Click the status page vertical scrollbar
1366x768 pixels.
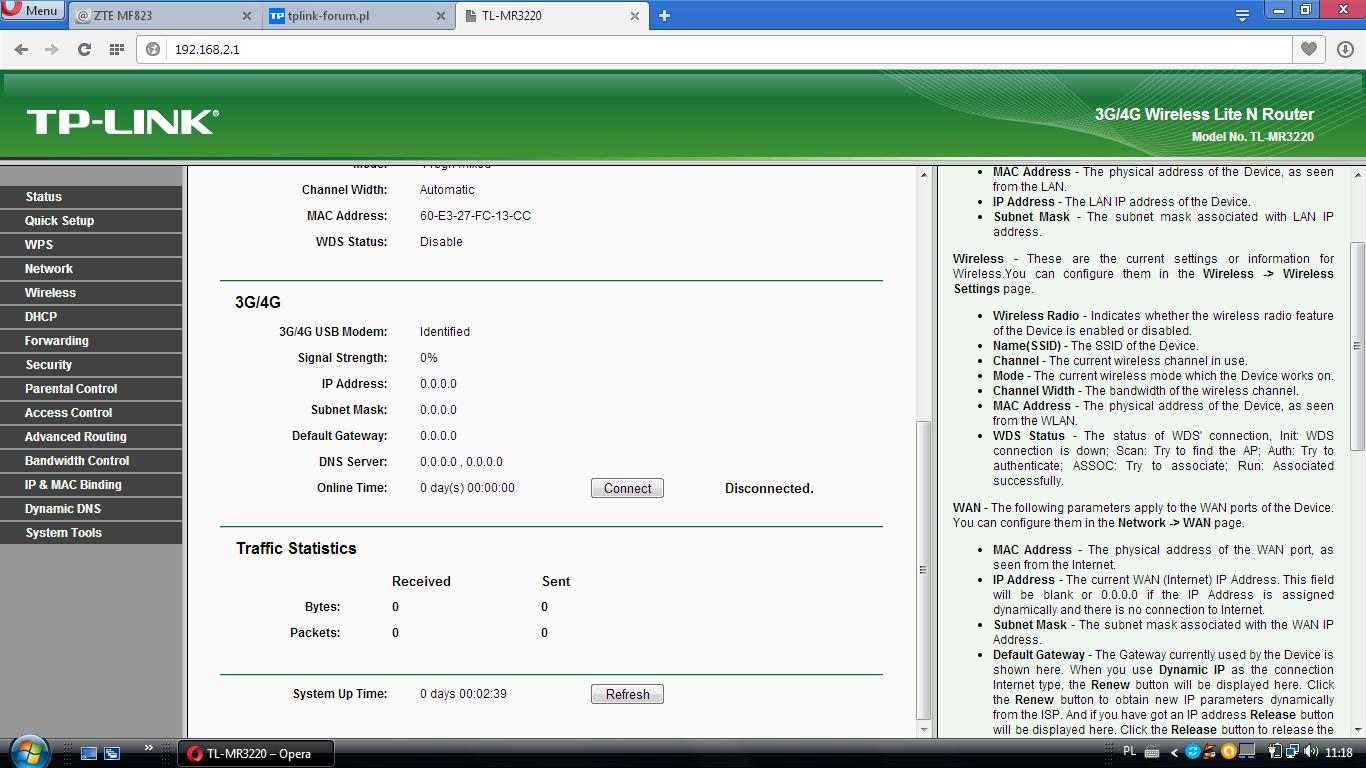(x=923, y=569)
